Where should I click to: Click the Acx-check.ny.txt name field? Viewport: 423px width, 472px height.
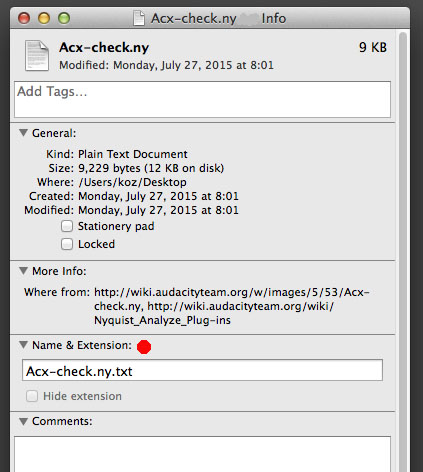click(202, 370)
